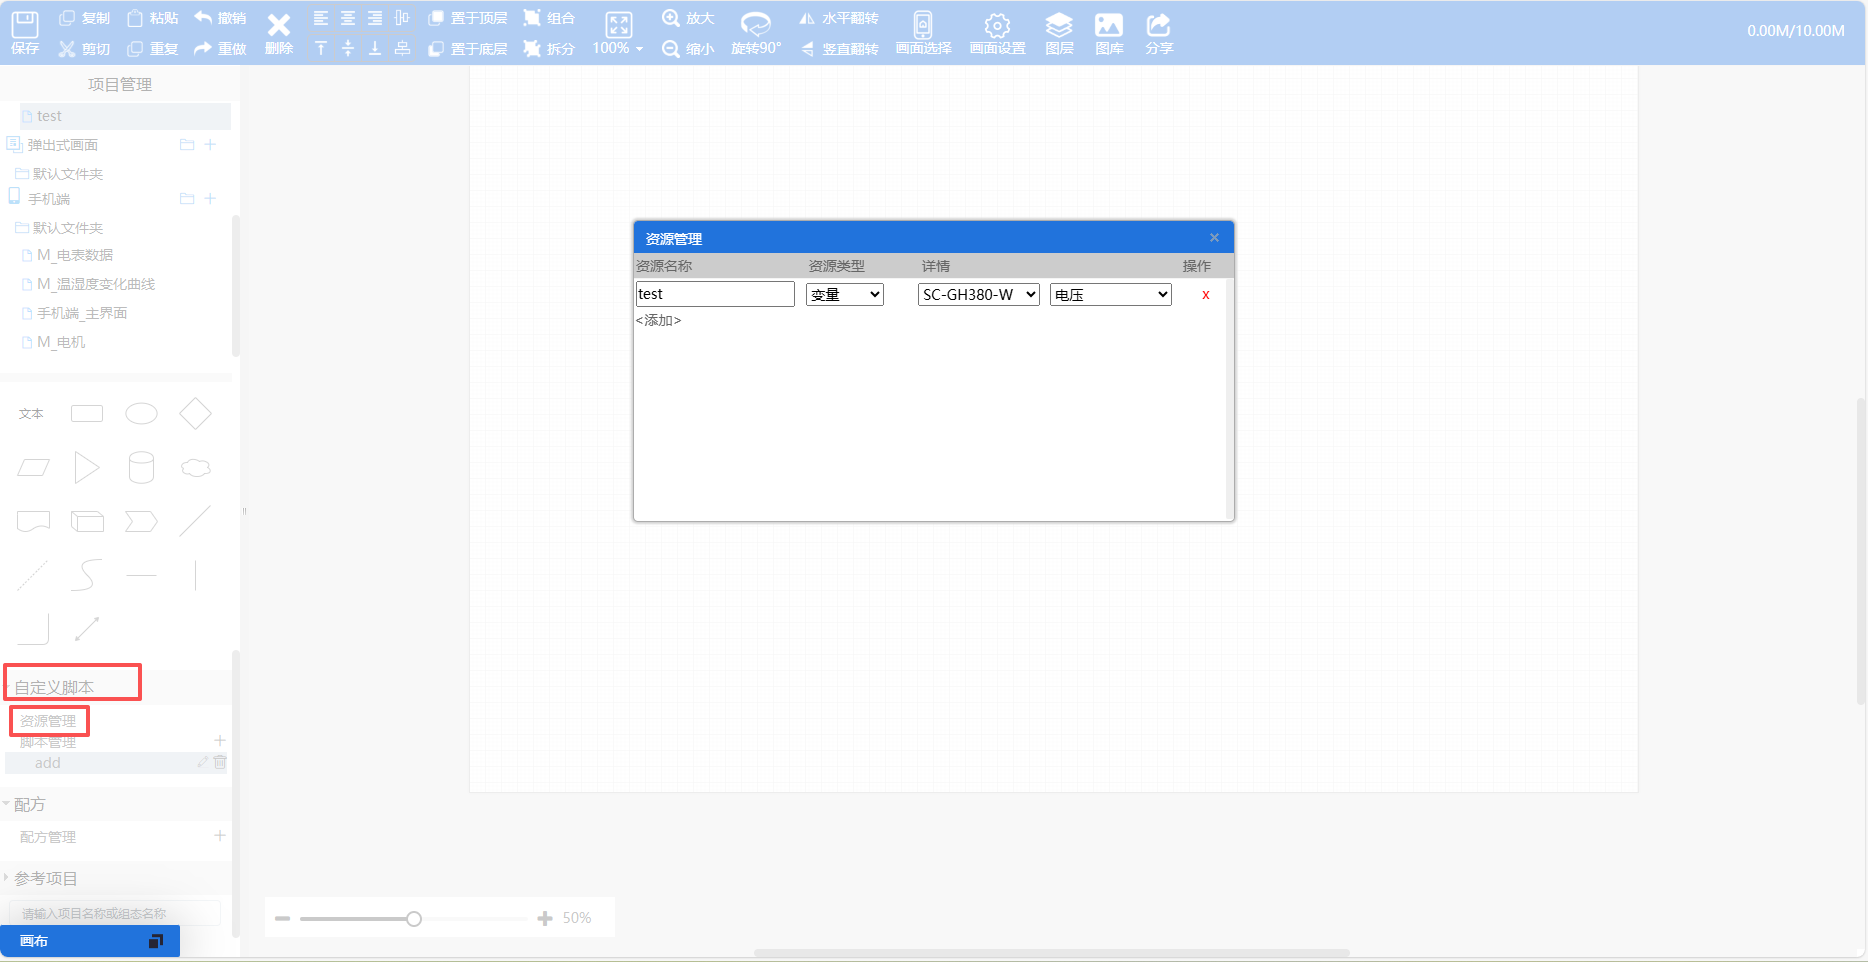Click the Delete (删除) X icon
This screenshot has height=962, width=1868.
[x=279, y=25]
